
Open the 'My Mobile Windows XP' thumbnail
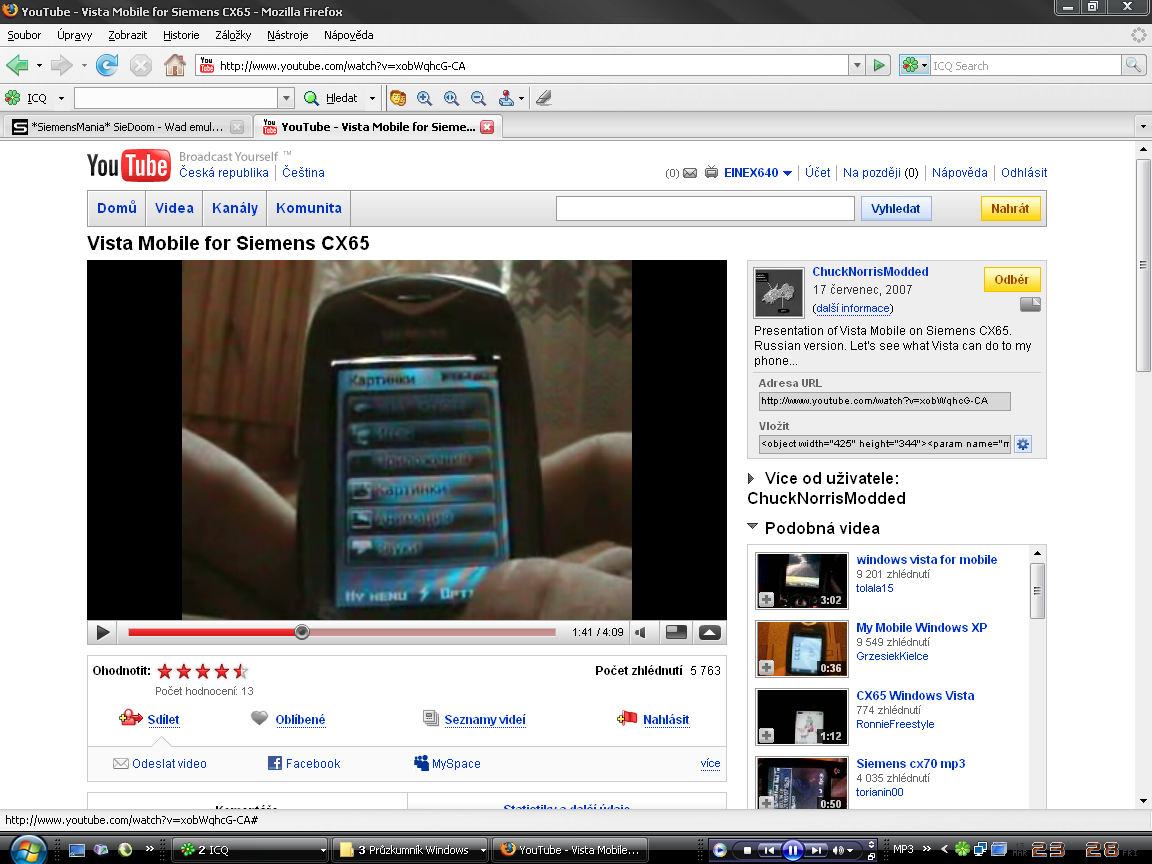coord(802,649)
